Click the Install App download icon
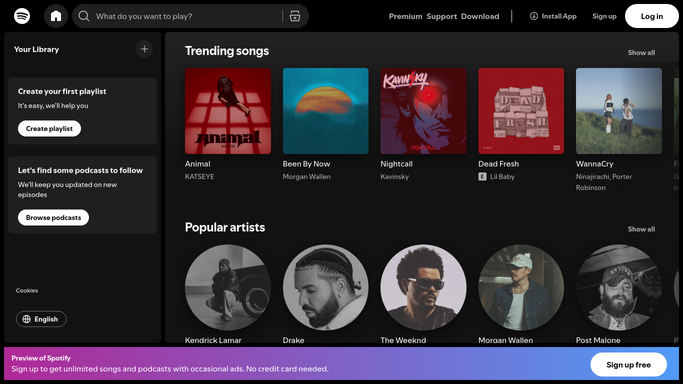 (x=534, y=16)
